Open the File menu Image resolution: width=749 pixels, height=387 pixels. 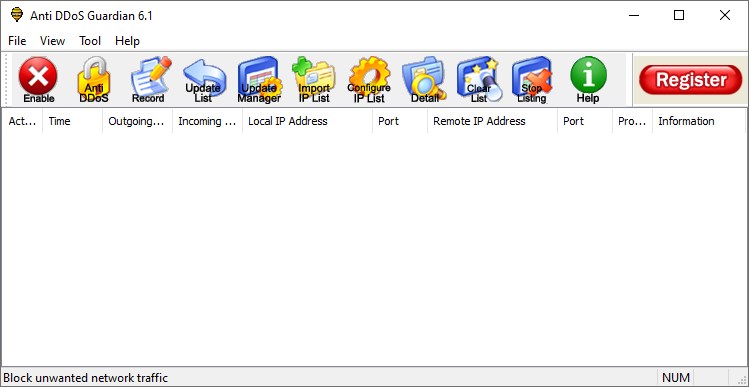[x=17, y=41]
